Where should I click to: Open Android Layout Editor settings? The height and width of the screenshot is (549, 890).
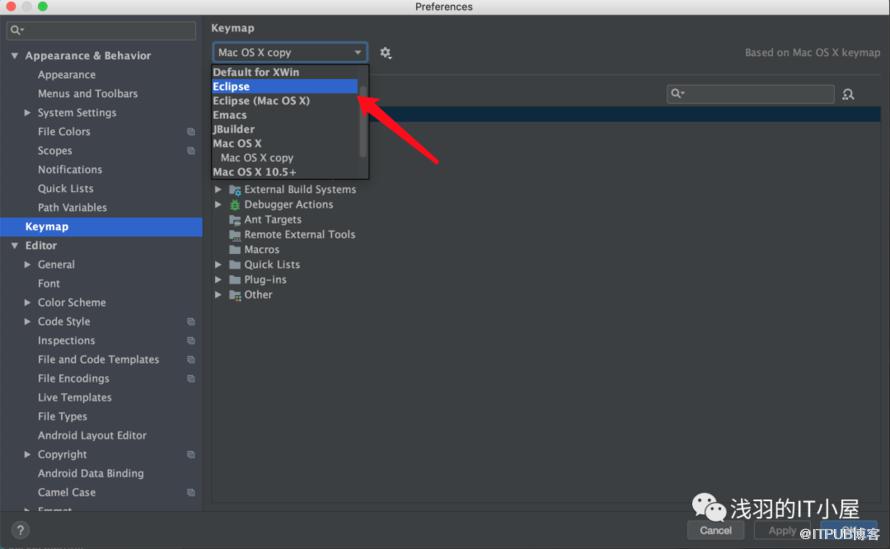[92, 435]
